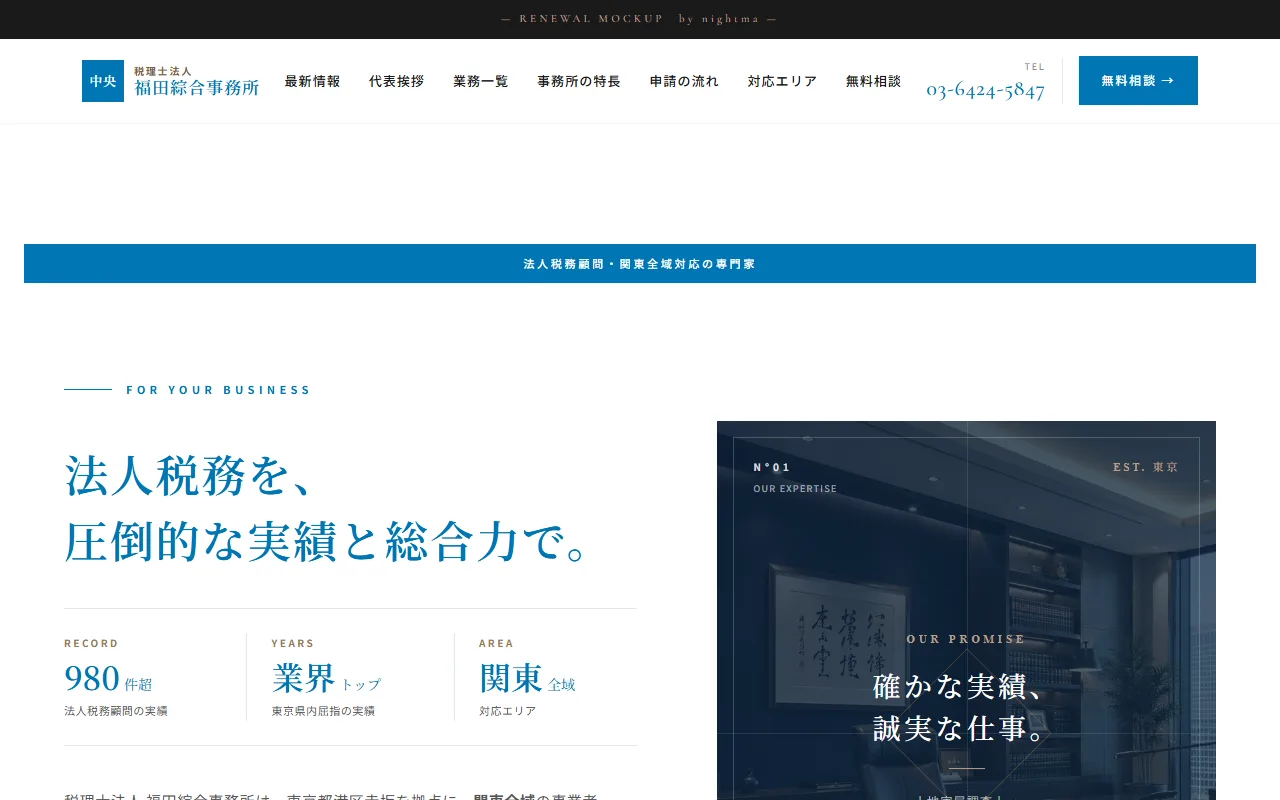The width and height of the screenshot is (1280, 800).
Task: Choose 対応エリア in top navigation
Action: pyautogui.click(x=782, y=81)
